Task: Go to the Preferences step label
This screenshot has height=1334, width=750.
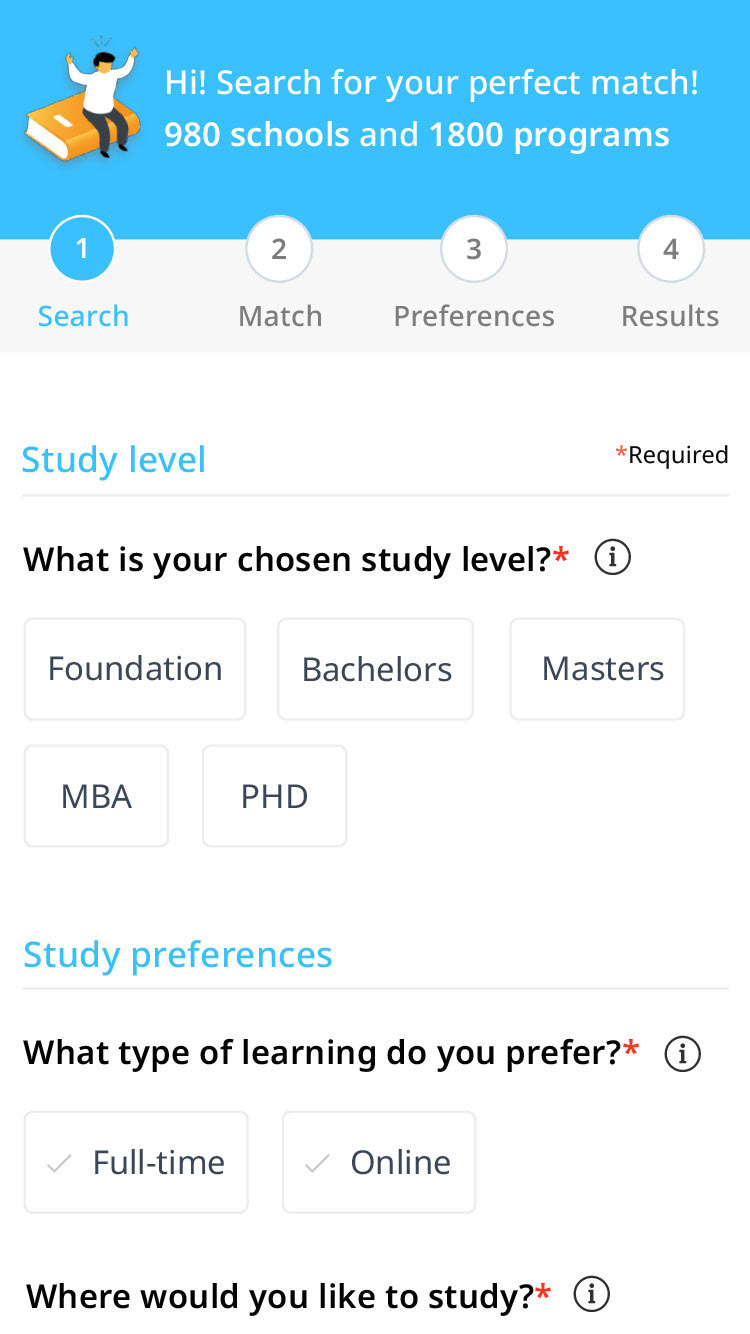Action: [474, 316]
